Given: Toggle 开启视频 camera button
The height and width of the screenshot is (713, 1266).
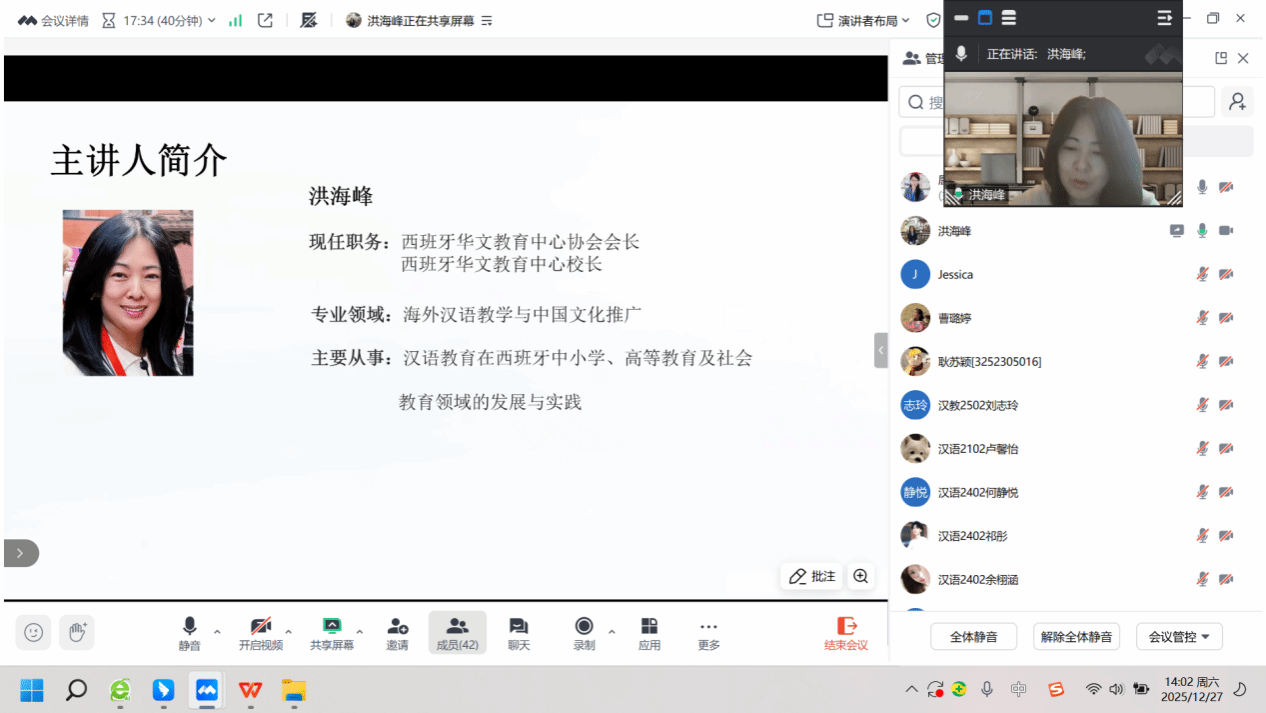Looking at the screenshot, I should coord(260,633).
